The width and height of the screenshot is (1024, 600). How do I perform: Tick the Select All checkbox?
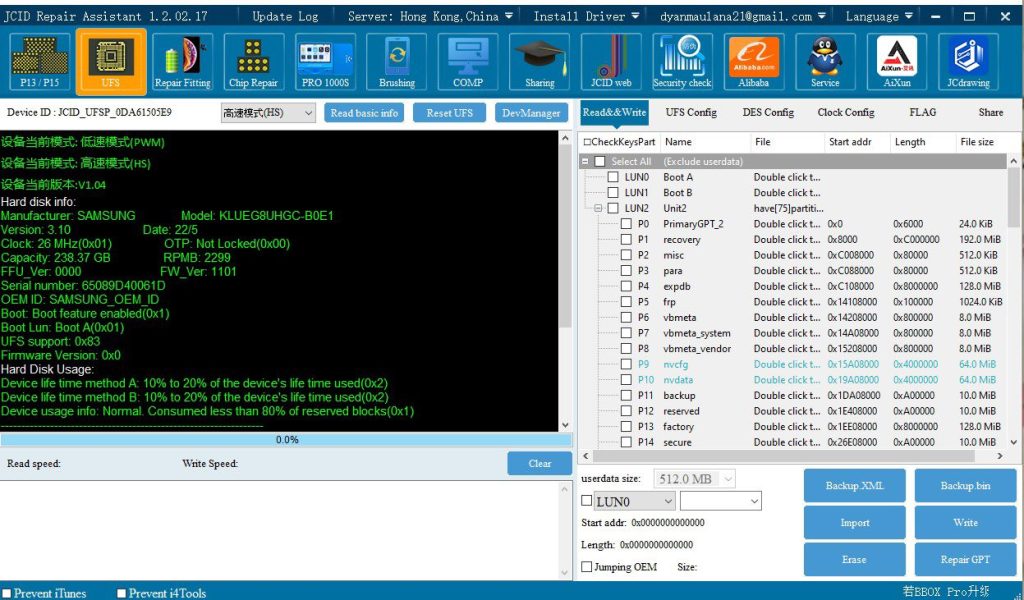click(x=600, y=161)
